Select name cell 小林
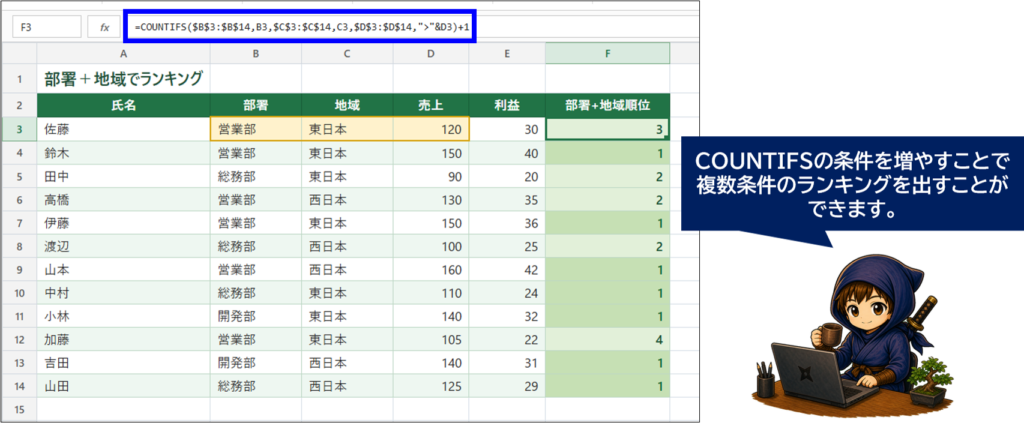 point(123,317)
